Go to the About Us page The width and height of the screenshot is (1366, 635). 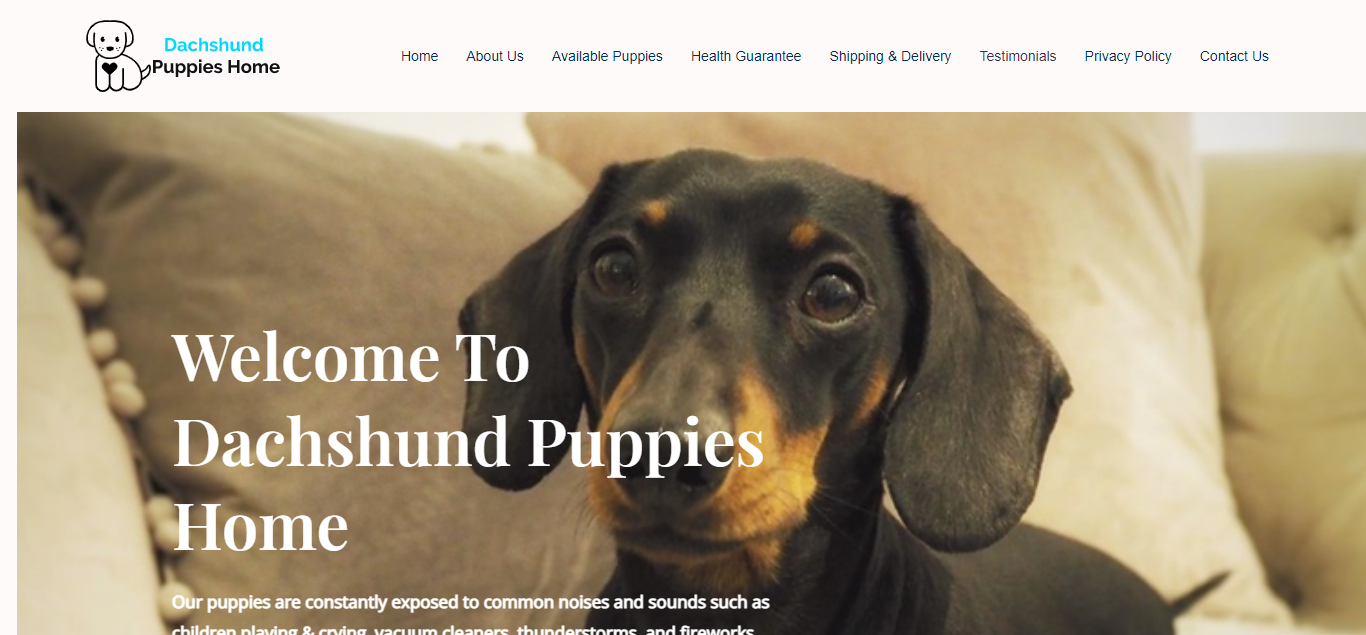[x=495, y=56]
